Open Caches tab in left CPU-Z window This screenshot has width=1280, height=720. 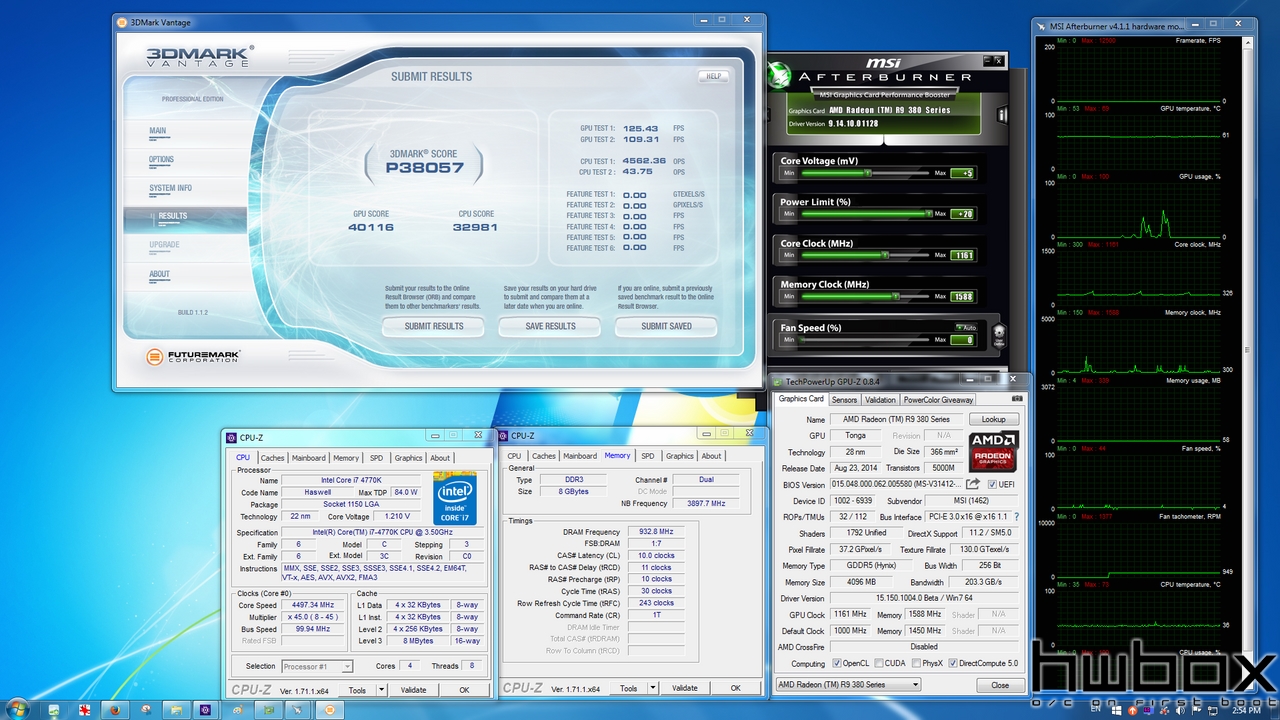click(272, 458)
